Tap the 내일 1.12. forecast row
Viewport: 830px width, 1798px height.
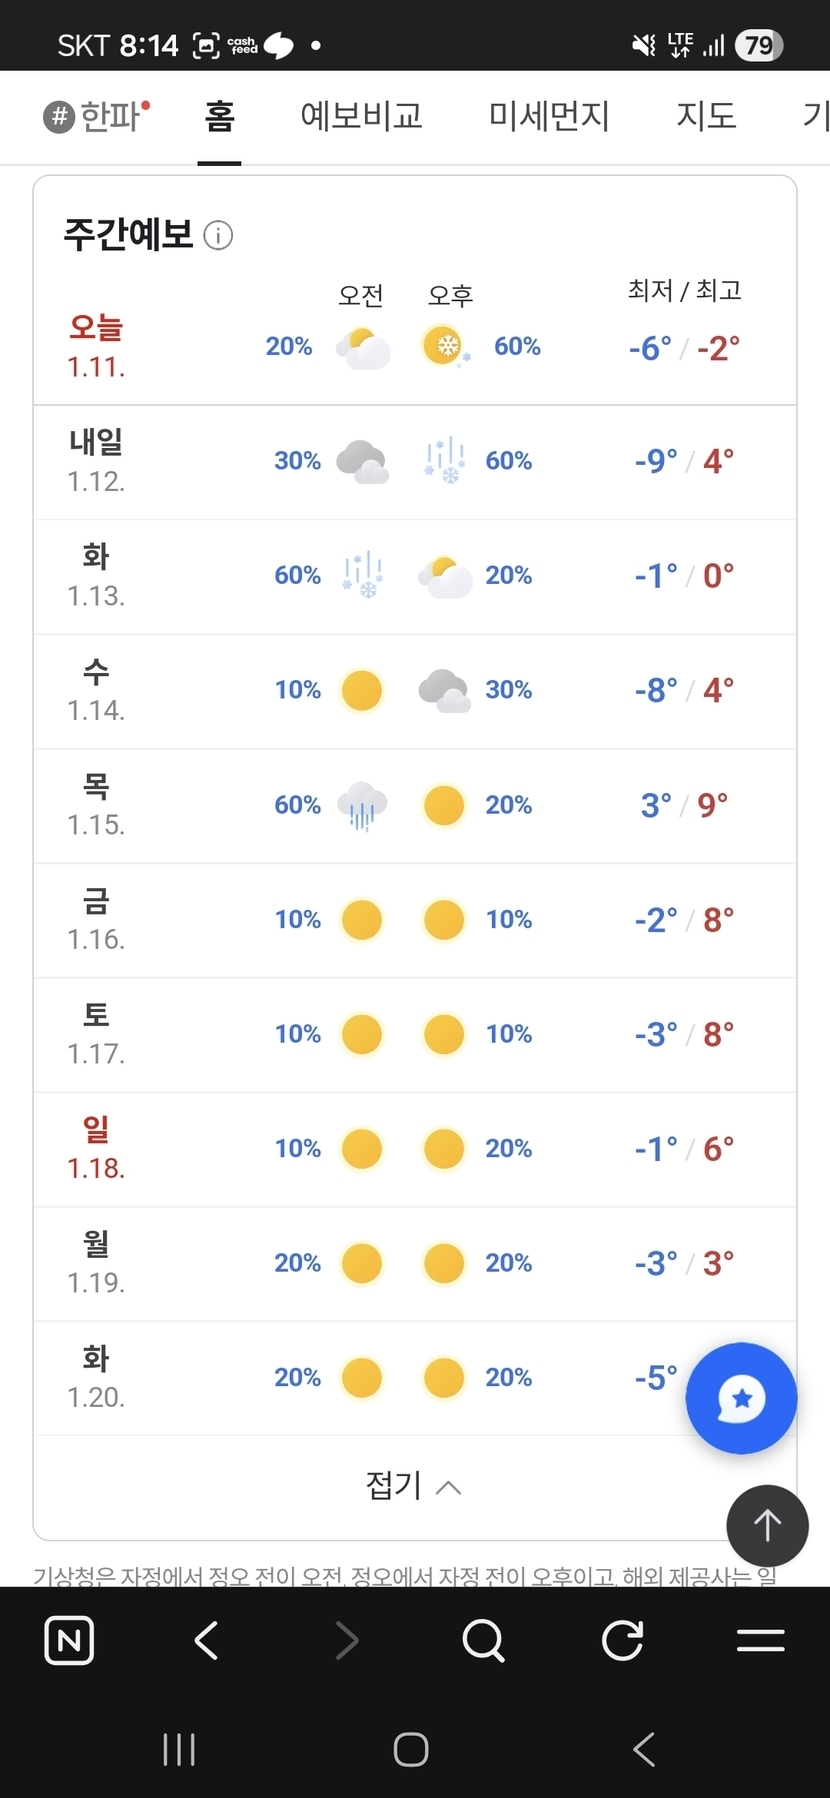(x=414, y=461)
